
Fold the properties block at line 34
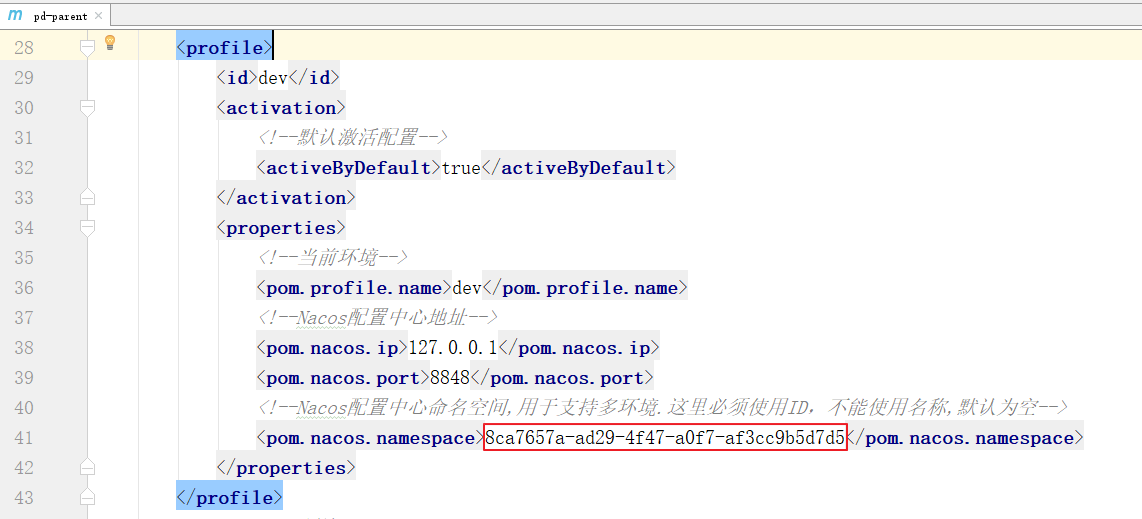[x=87, y=227]
